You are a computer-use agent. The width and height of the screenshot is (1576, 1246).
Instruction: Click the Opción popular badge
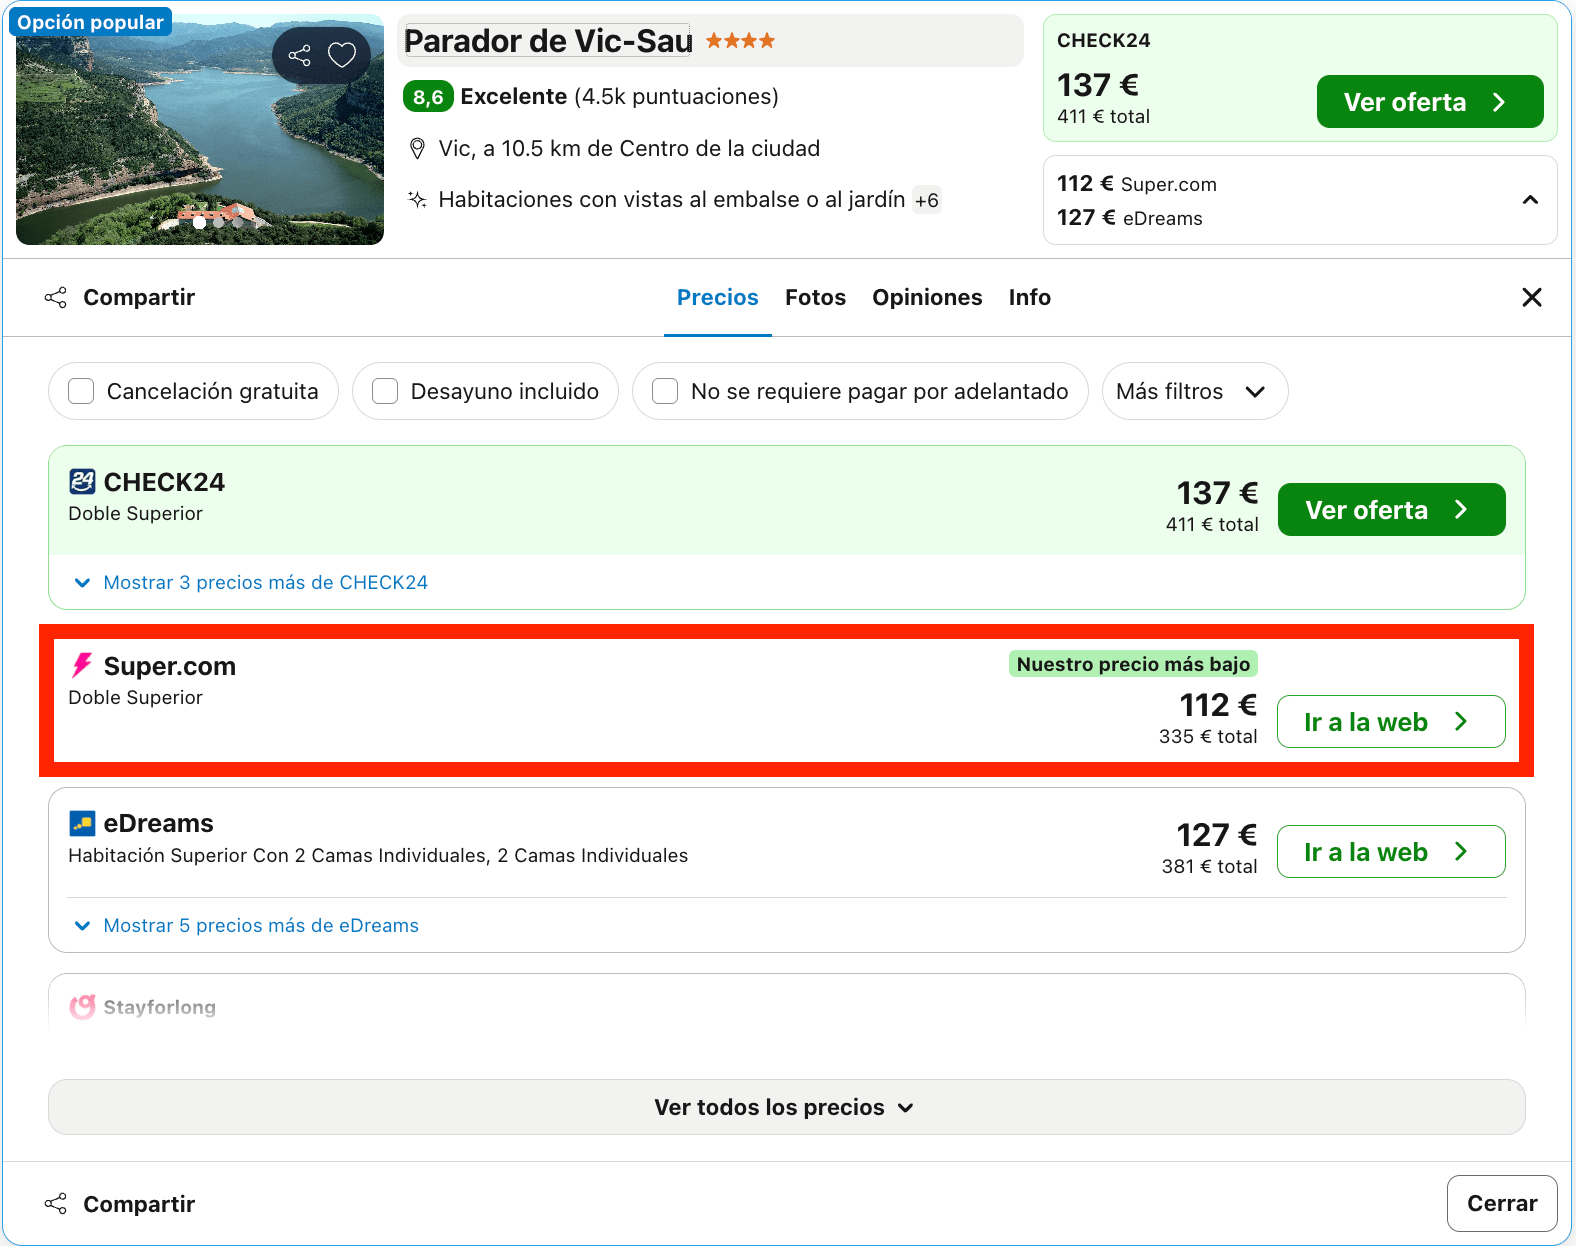pos(90,22)
